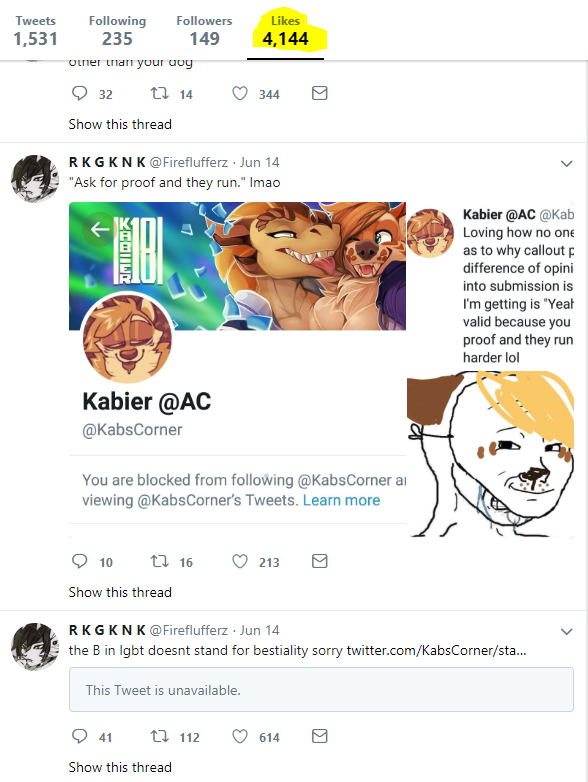Click 'Learn more' link in blocked notice
The image size is (588, 782).
(x=342, y=500)
